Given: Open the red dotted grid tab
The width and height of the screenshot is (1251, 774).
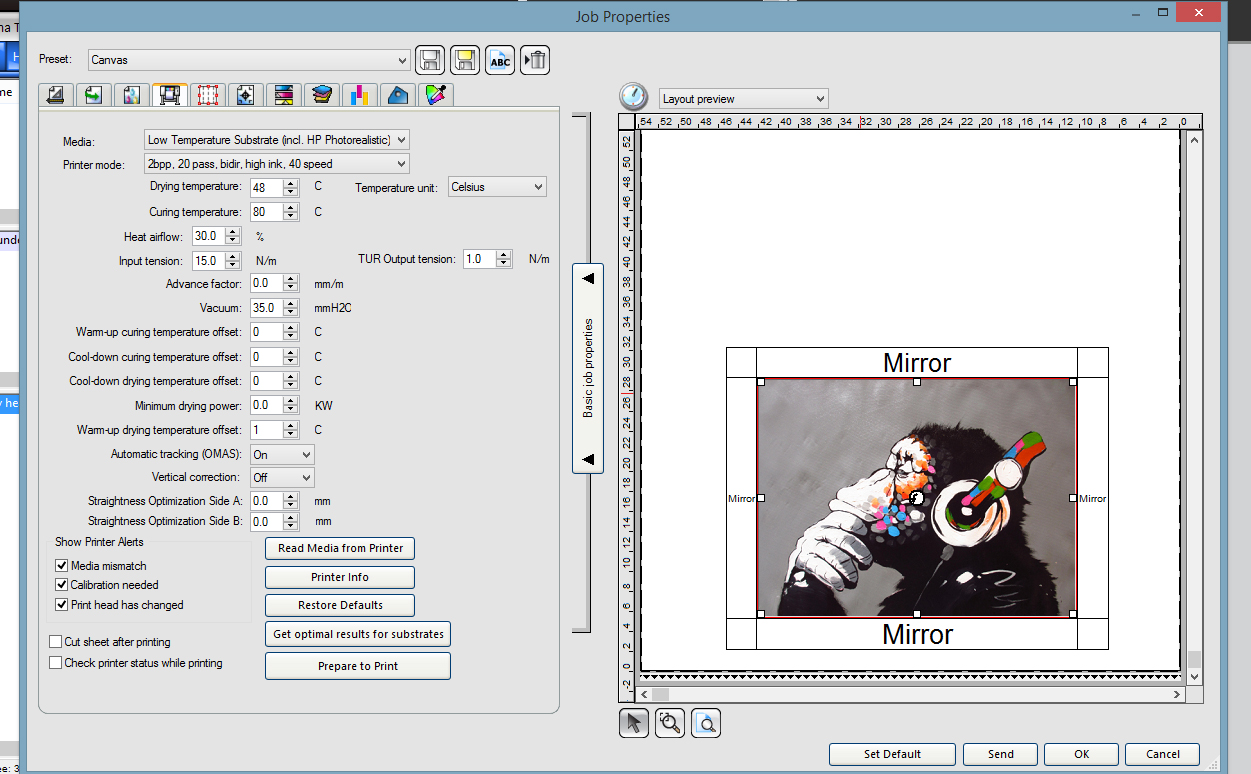Looking at the screenshot, I should tap(207, 95).
